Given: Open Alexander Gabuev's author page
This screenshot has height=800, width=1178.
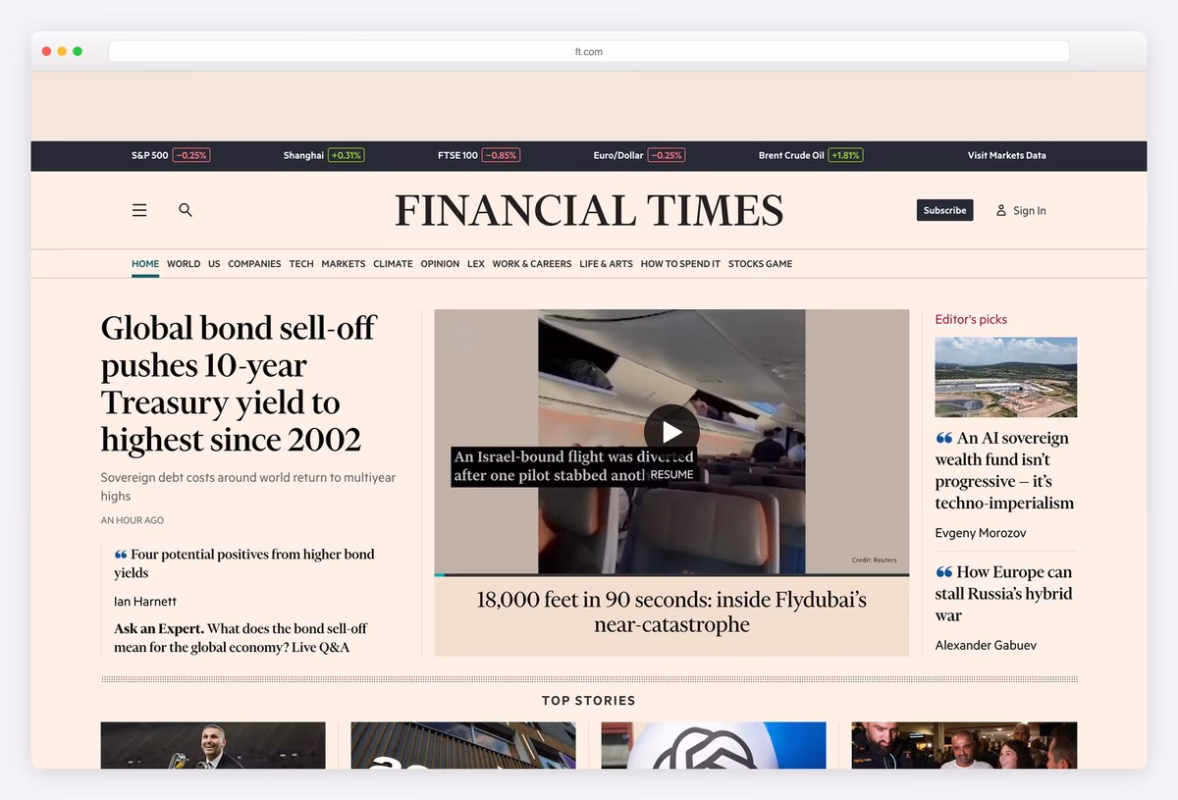Looking at the screenshot, I should pos(986,645).
